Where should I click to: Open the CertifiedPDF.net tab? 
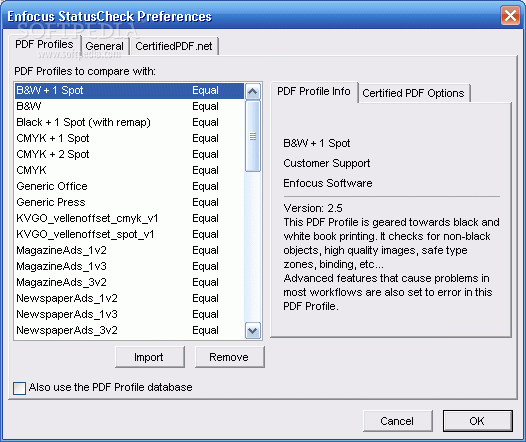coord(174,46)
